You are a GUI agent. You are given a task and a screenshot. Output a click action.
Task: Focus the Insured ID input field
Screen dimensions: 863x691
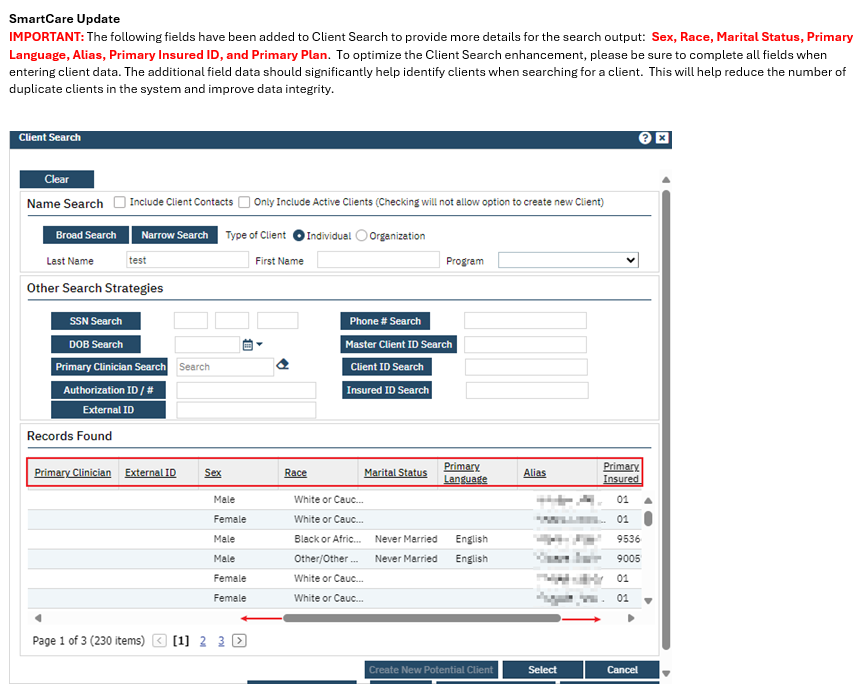pyautogui.click(x=527, y=390)
